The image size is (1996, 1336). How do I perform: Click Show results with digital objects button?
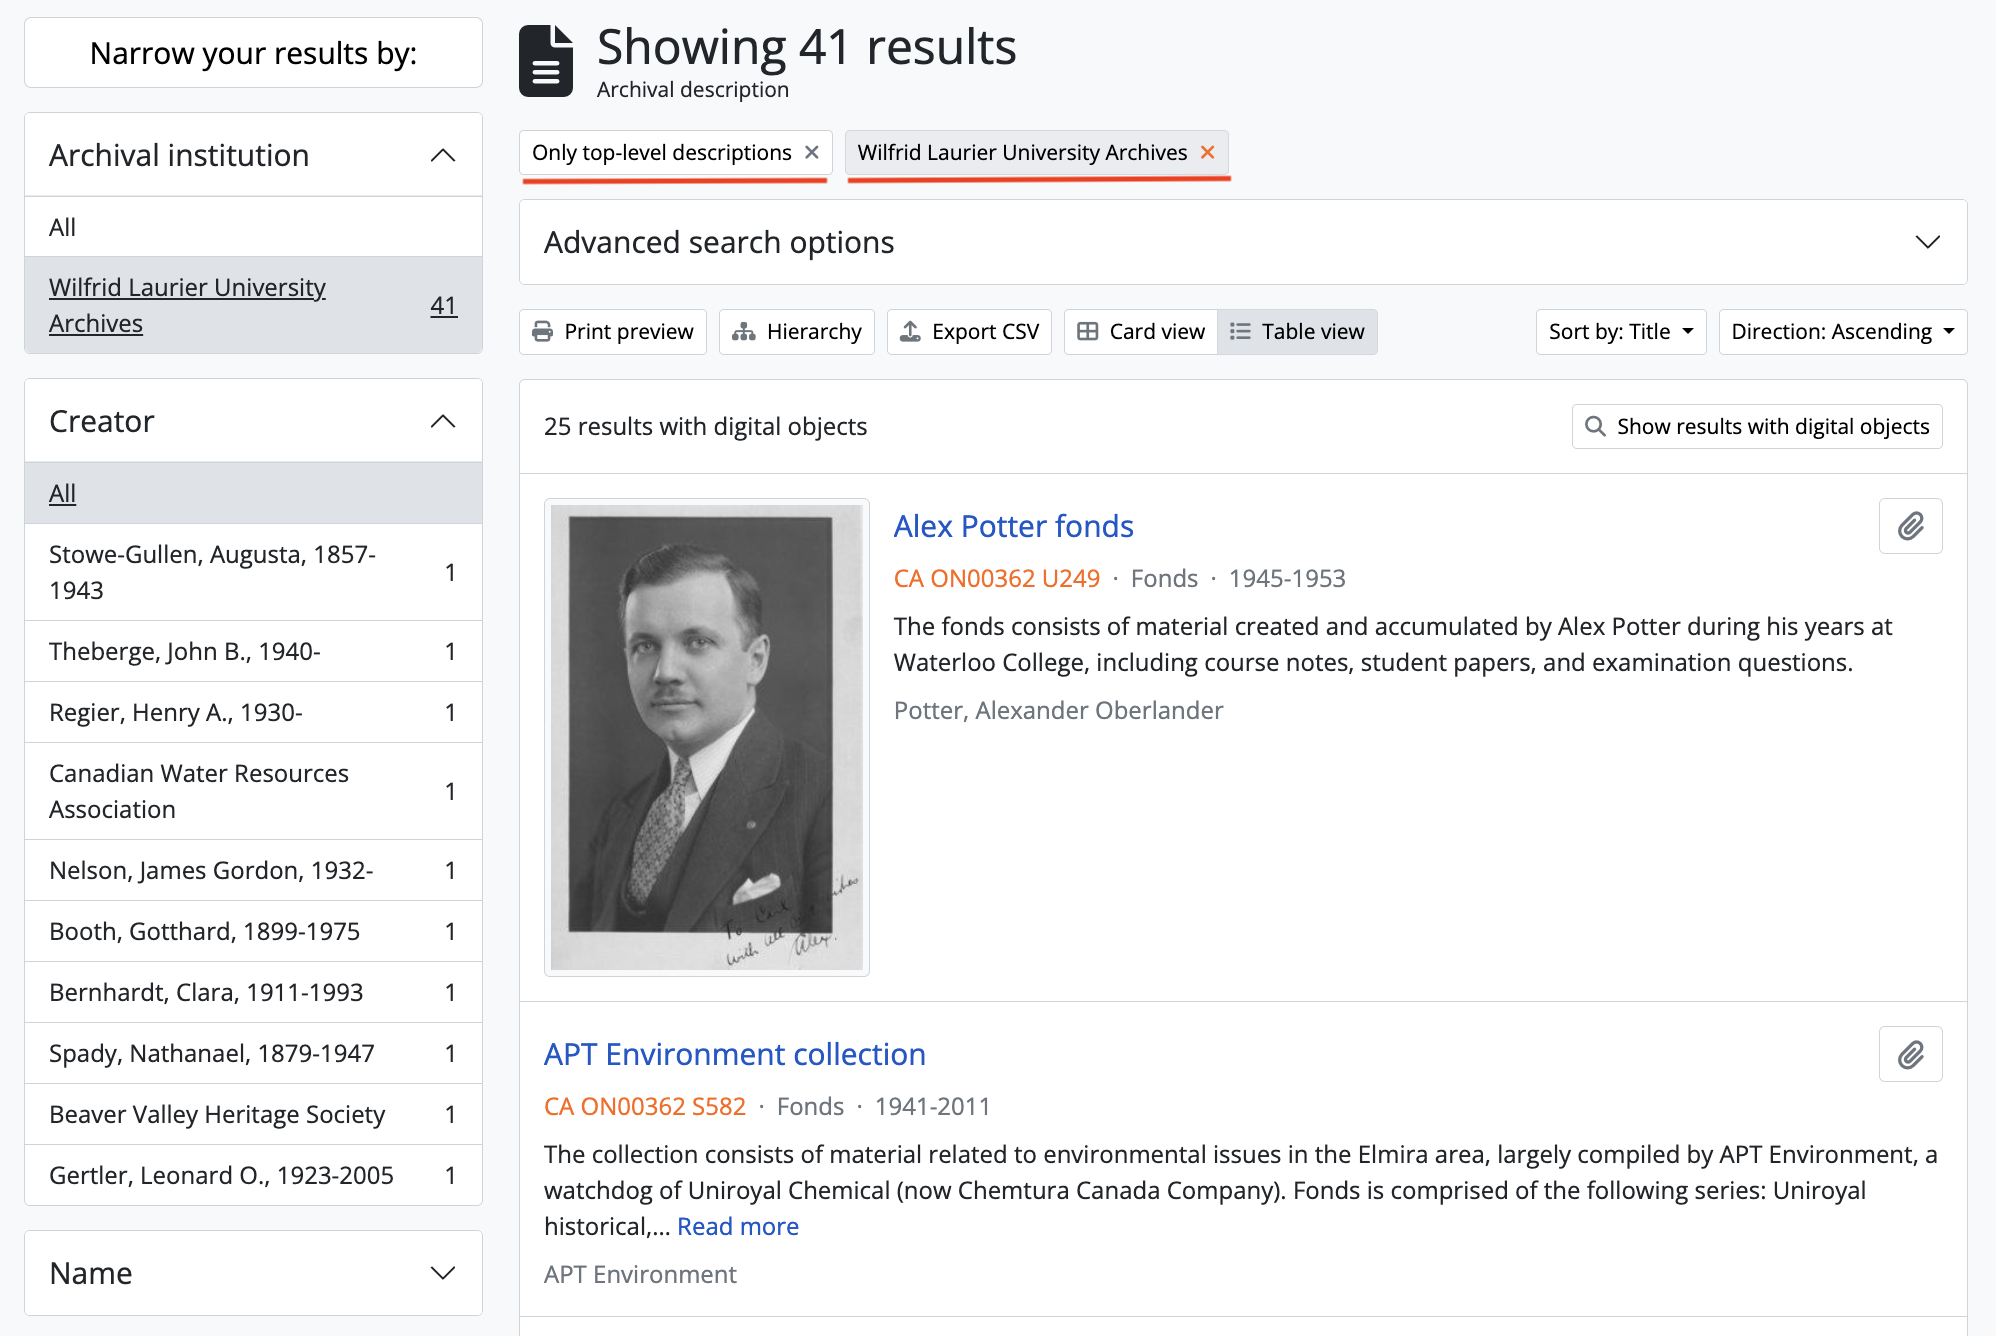pos(1756,426)
